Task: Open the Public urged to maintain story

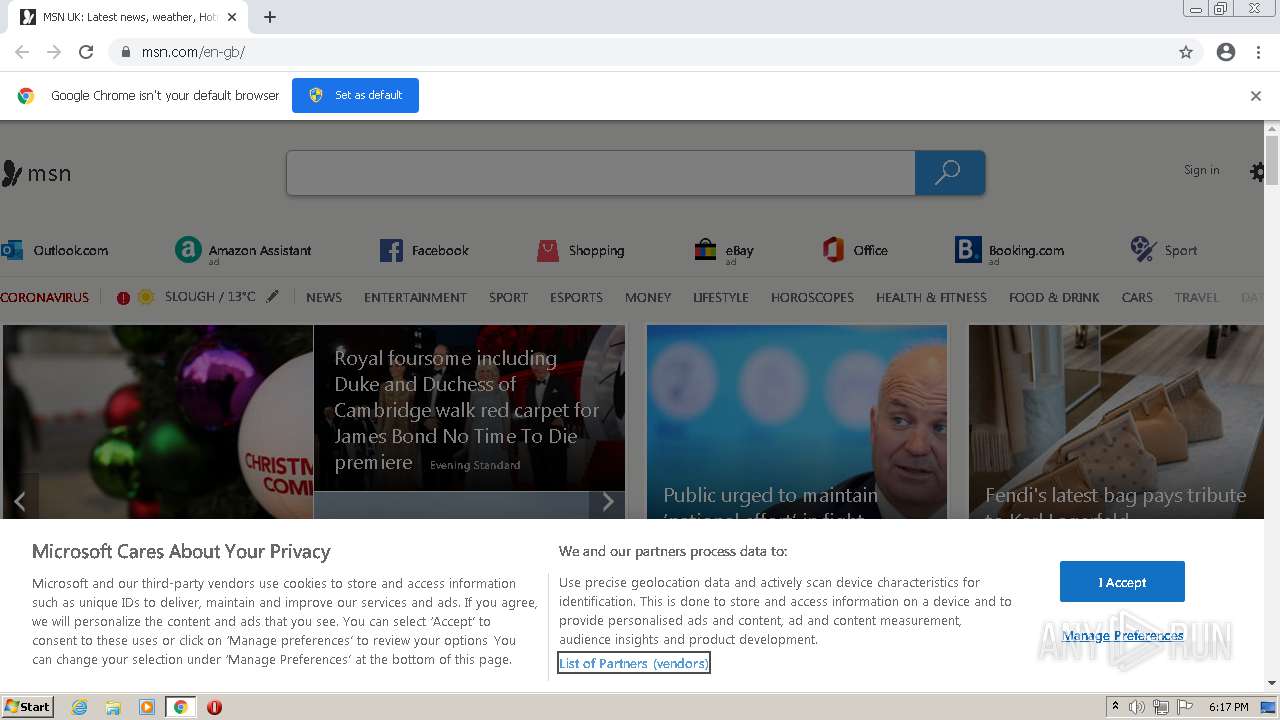Action: point(797,421)
